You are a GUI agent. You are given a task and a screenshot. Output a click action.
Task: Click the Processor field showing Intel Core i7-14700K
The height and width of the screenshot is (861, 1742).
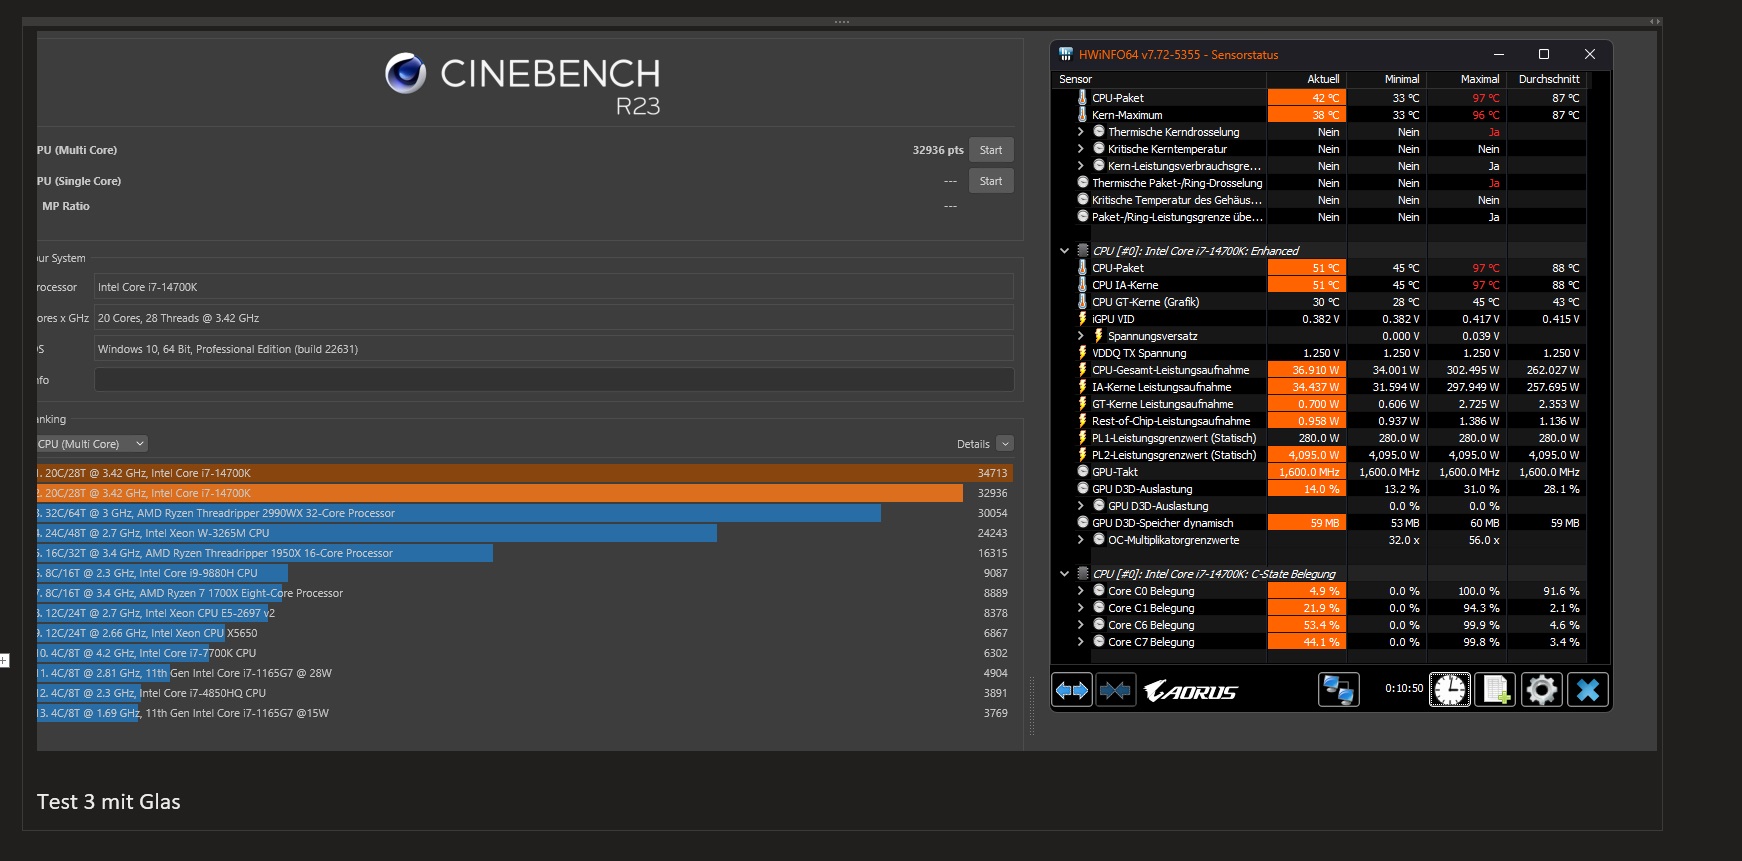(x=554, y=287)
